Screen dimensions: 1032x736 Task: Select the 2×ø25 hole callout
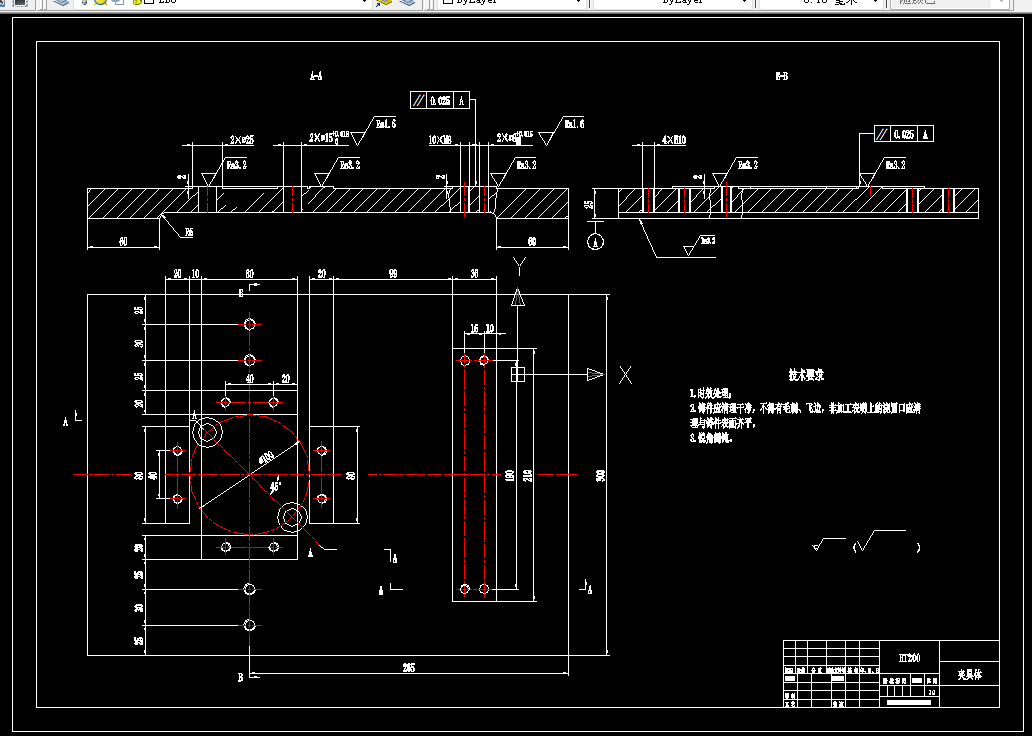(x=242, y=140)
